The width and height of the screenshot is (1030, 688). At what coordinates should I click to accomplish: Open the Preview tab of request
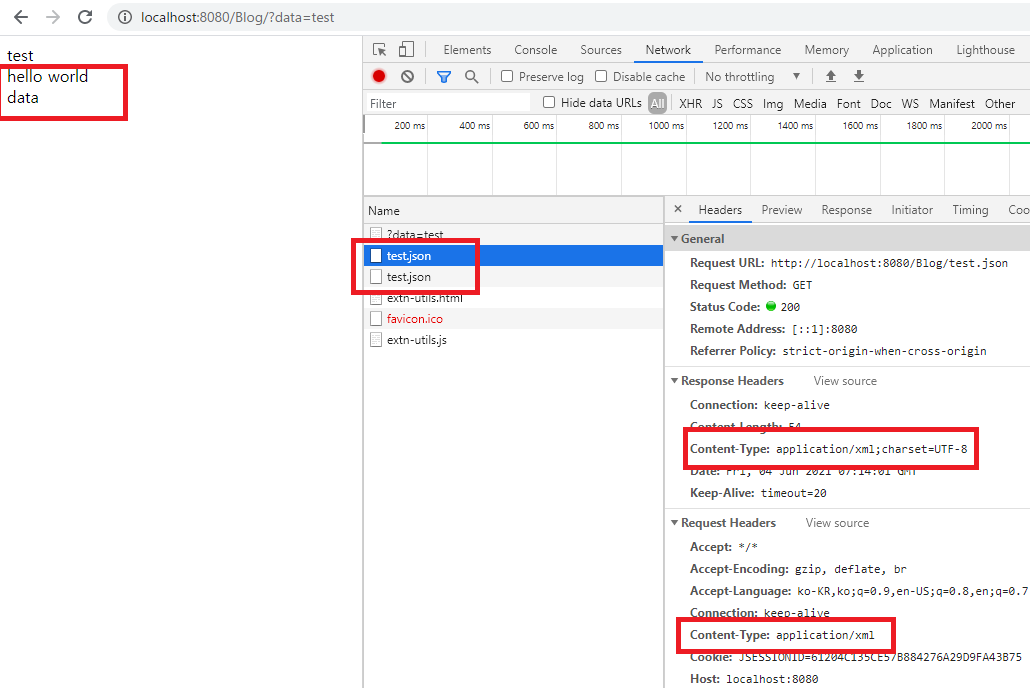(781, 210)
